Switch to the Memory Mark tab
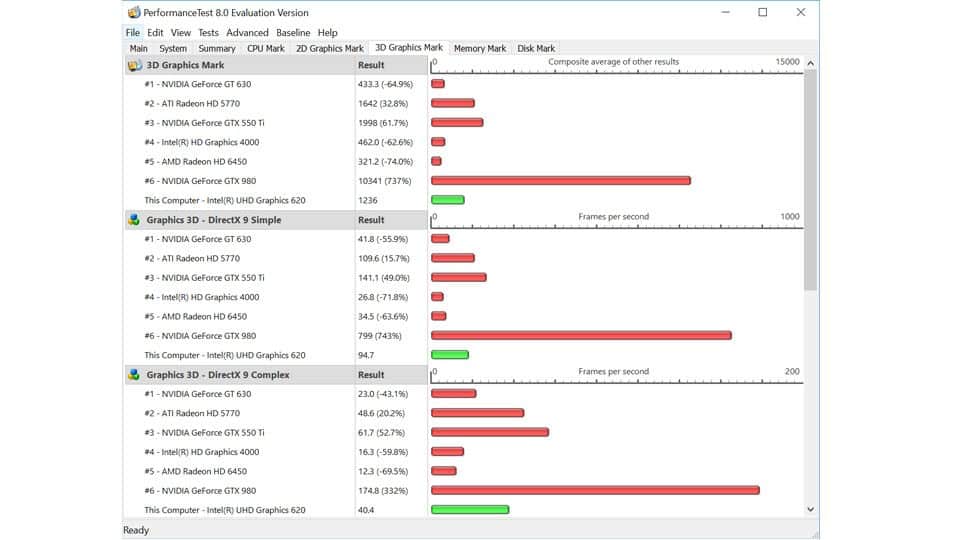 (x=480, y=48)
